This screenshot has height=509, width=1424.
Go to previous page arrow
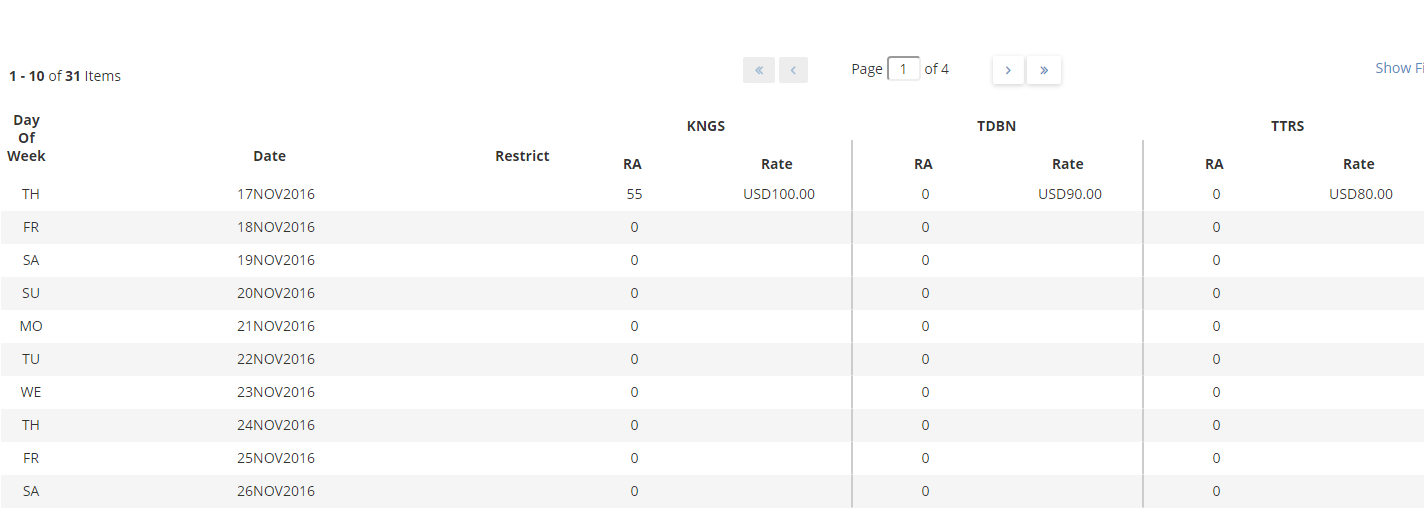tap(793, 70)
